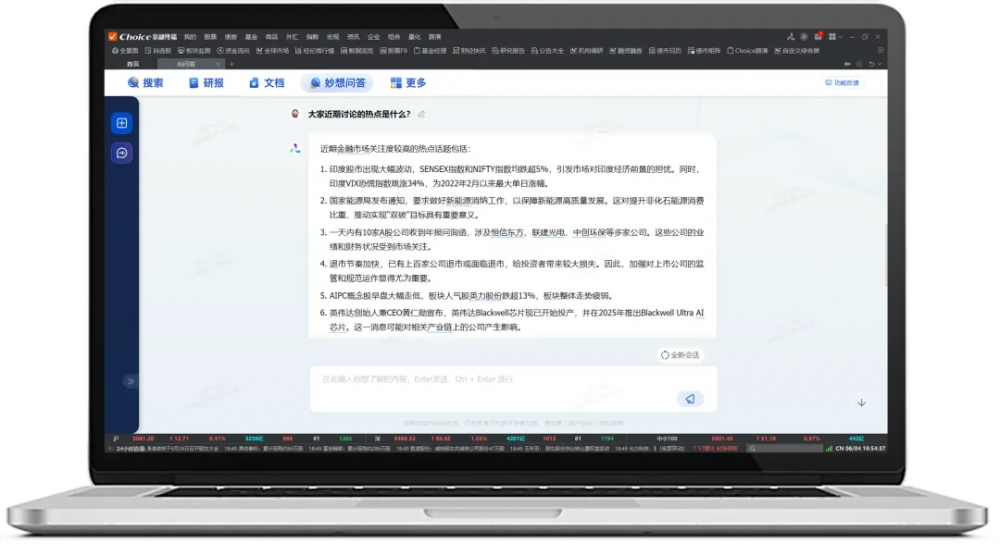Expand the left sidebar with double chevron

click(128, 382)
